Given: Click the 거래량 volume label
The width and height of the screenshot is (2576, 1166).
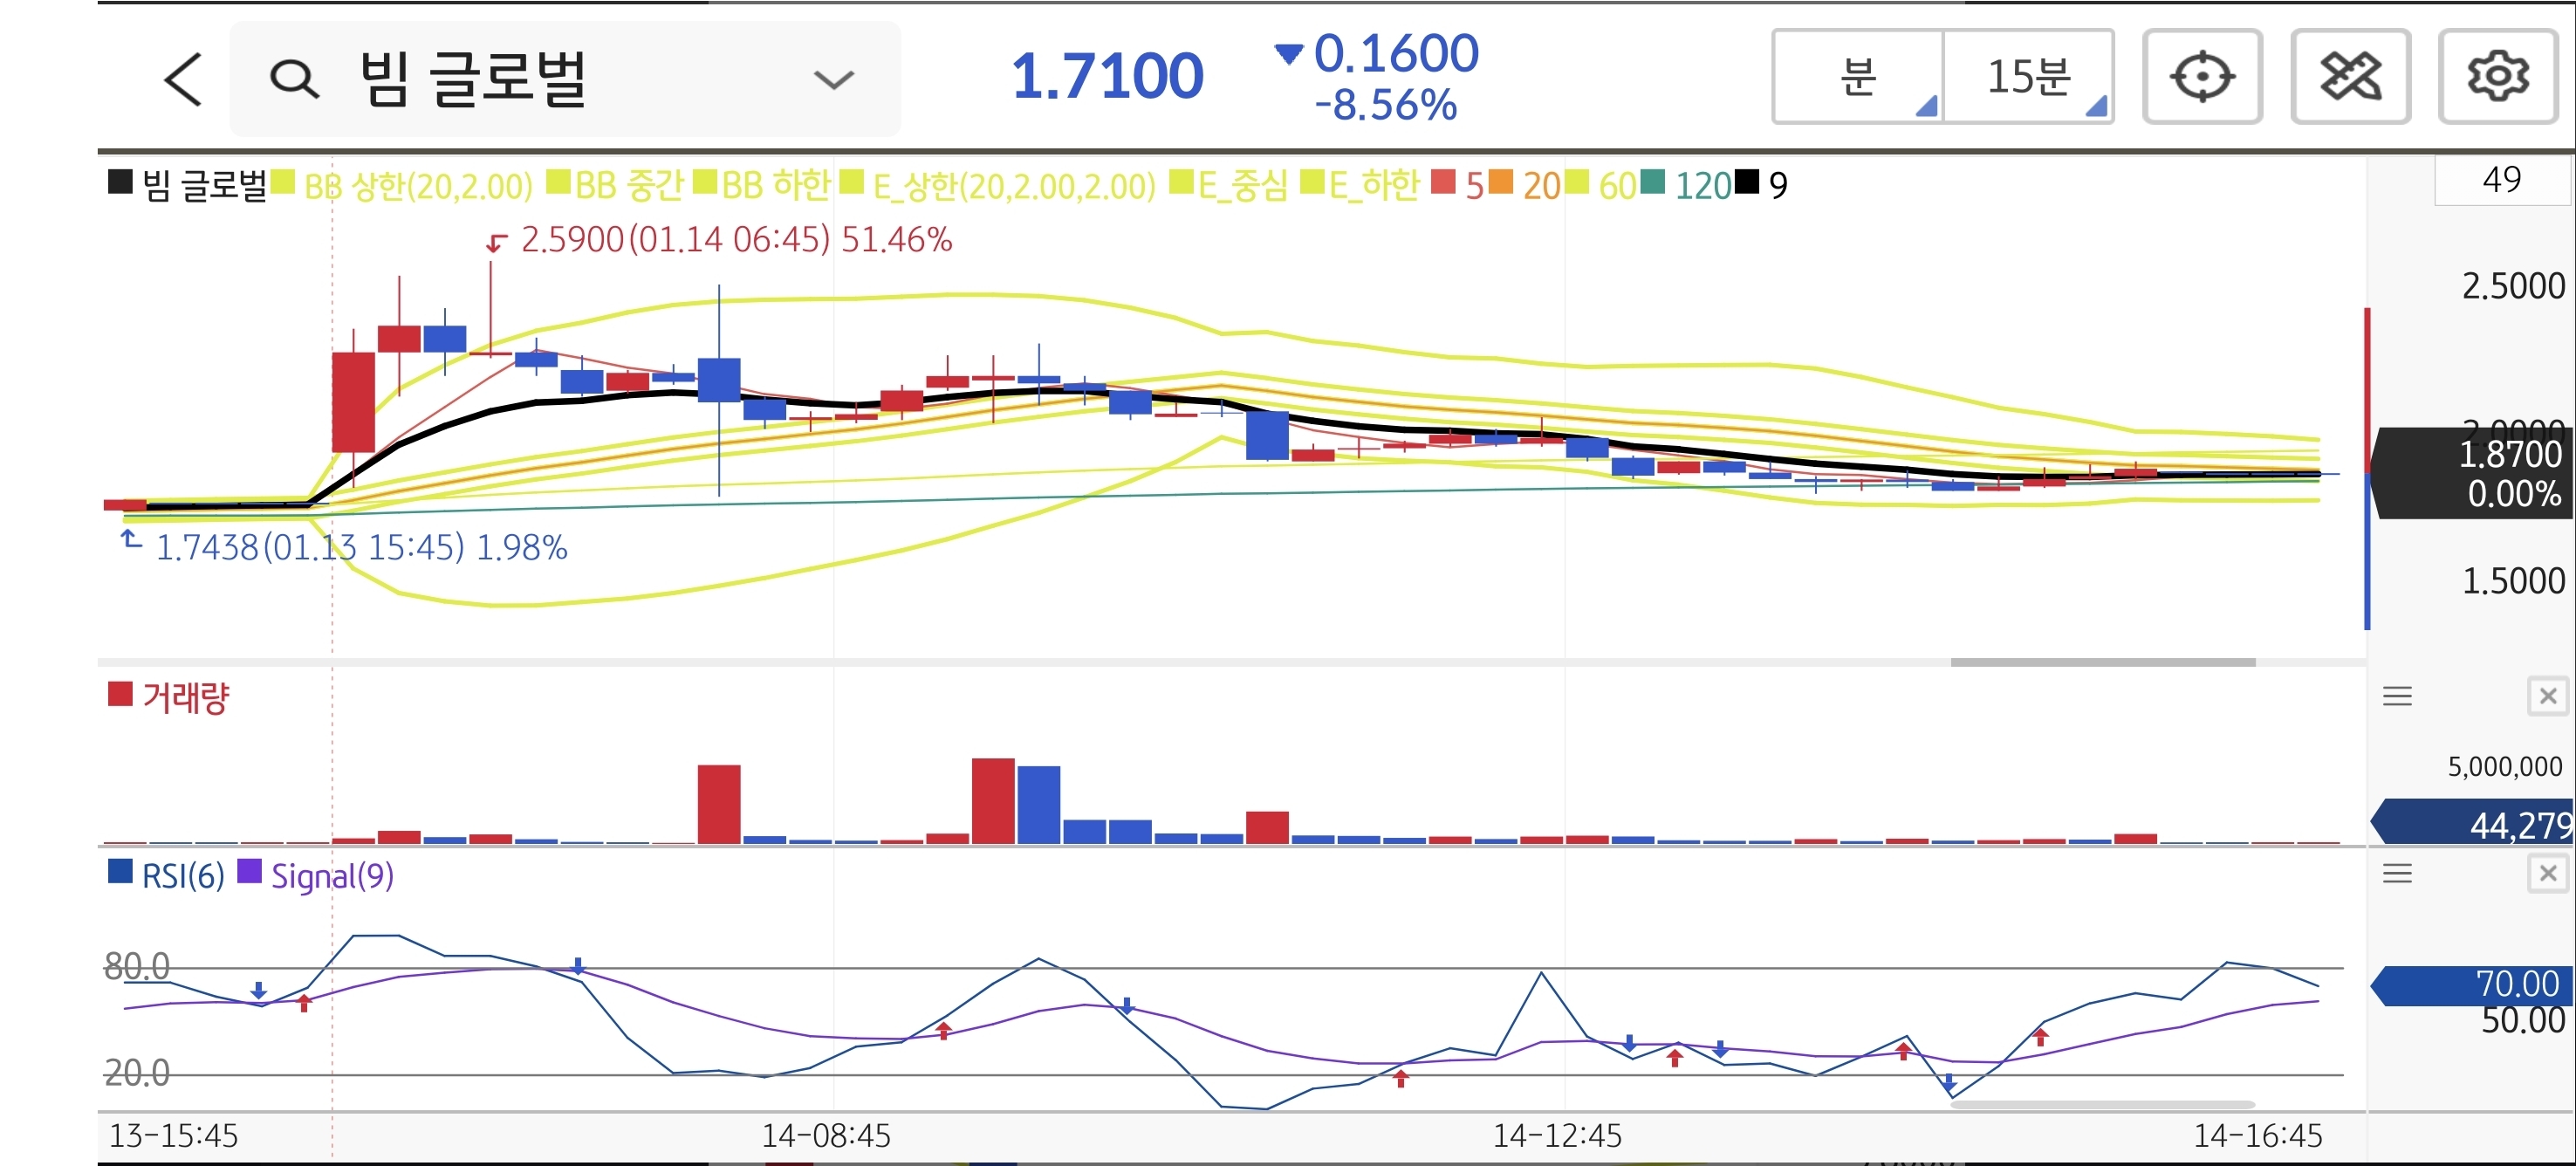Looking at the screenshot, I should (185, 697).
